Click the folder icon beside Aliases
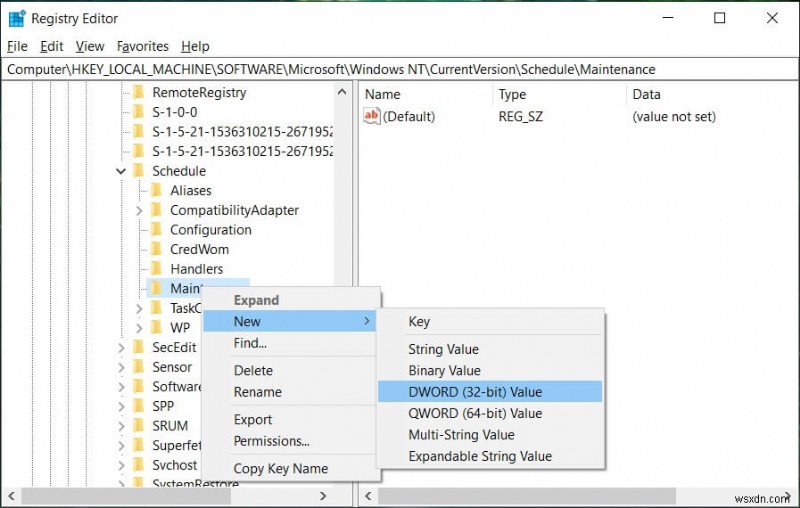 point(156,190)
